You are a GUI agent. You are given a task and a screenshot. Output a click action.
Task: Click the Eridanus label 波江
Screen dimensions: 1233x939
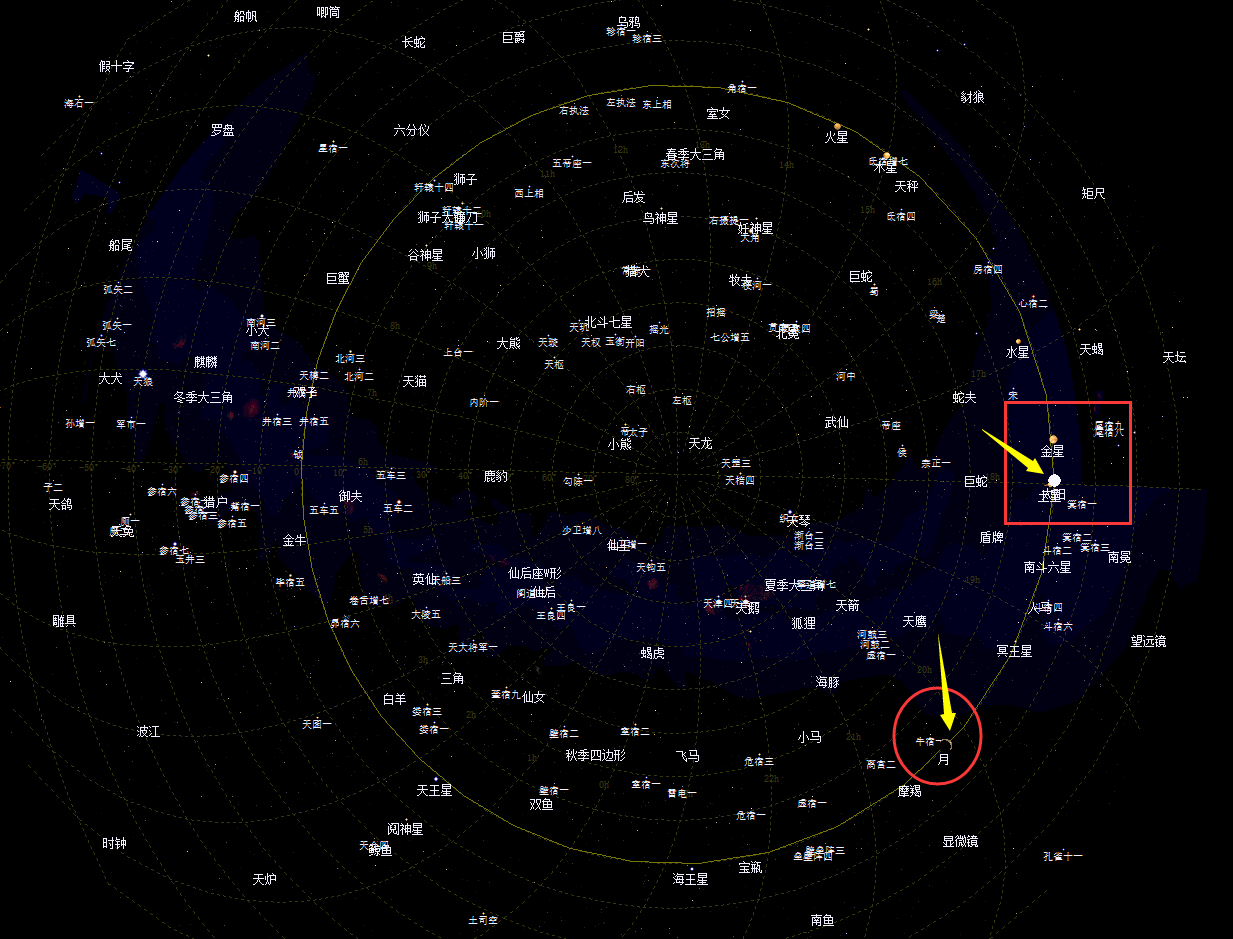pyautogui.click(x=148, y=731)
